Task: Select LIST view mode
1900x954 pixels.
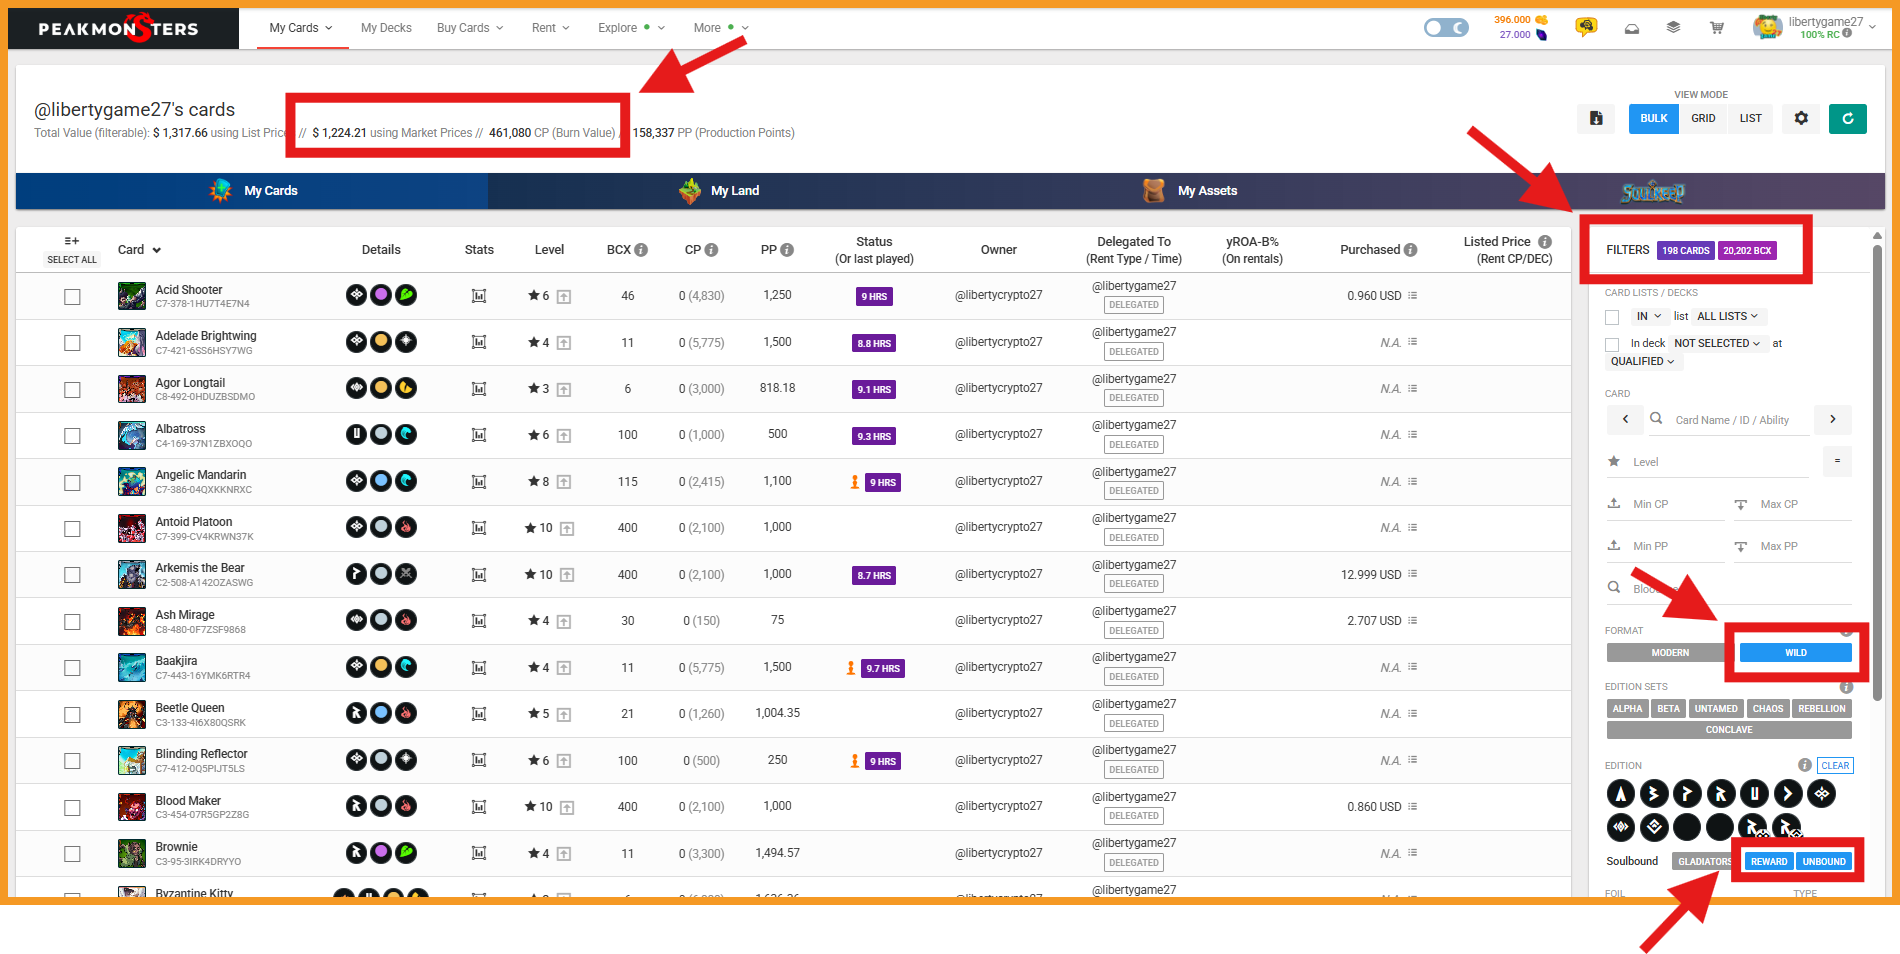Action: pos(1750,118)
